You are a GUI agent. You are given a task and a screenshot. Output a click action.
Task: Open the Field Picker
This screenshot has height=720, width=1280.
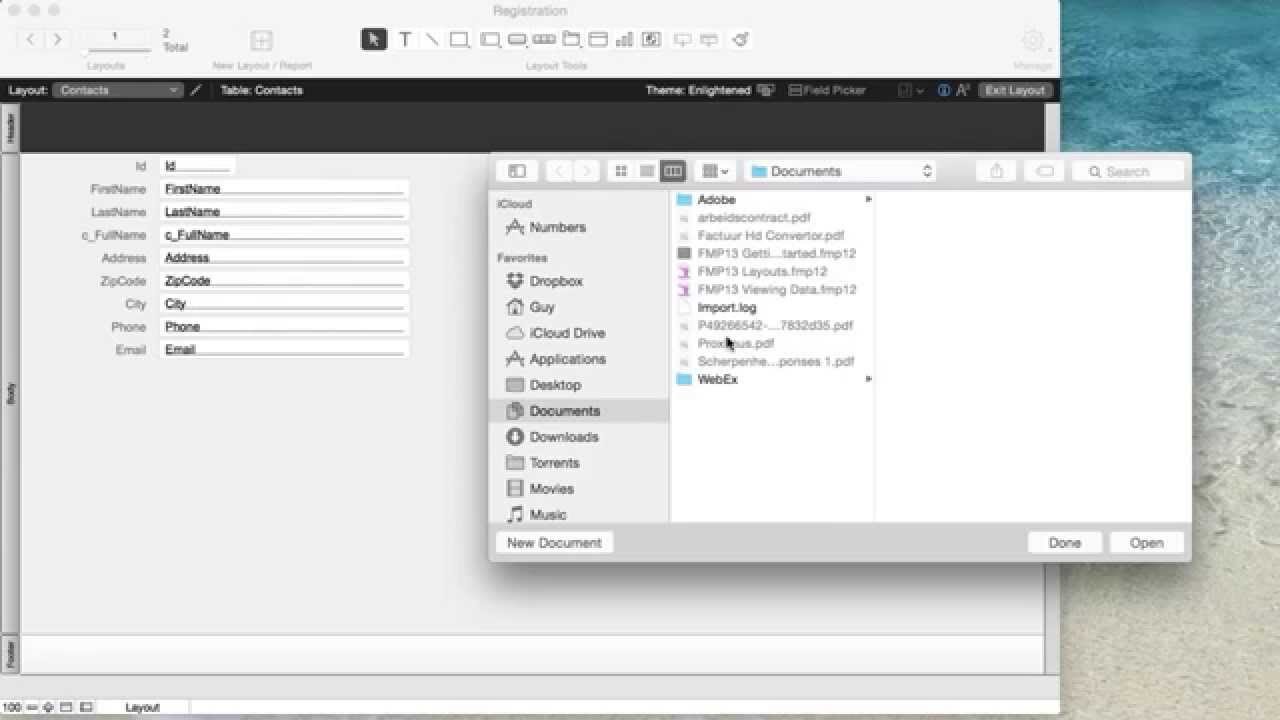click(826, 90)
